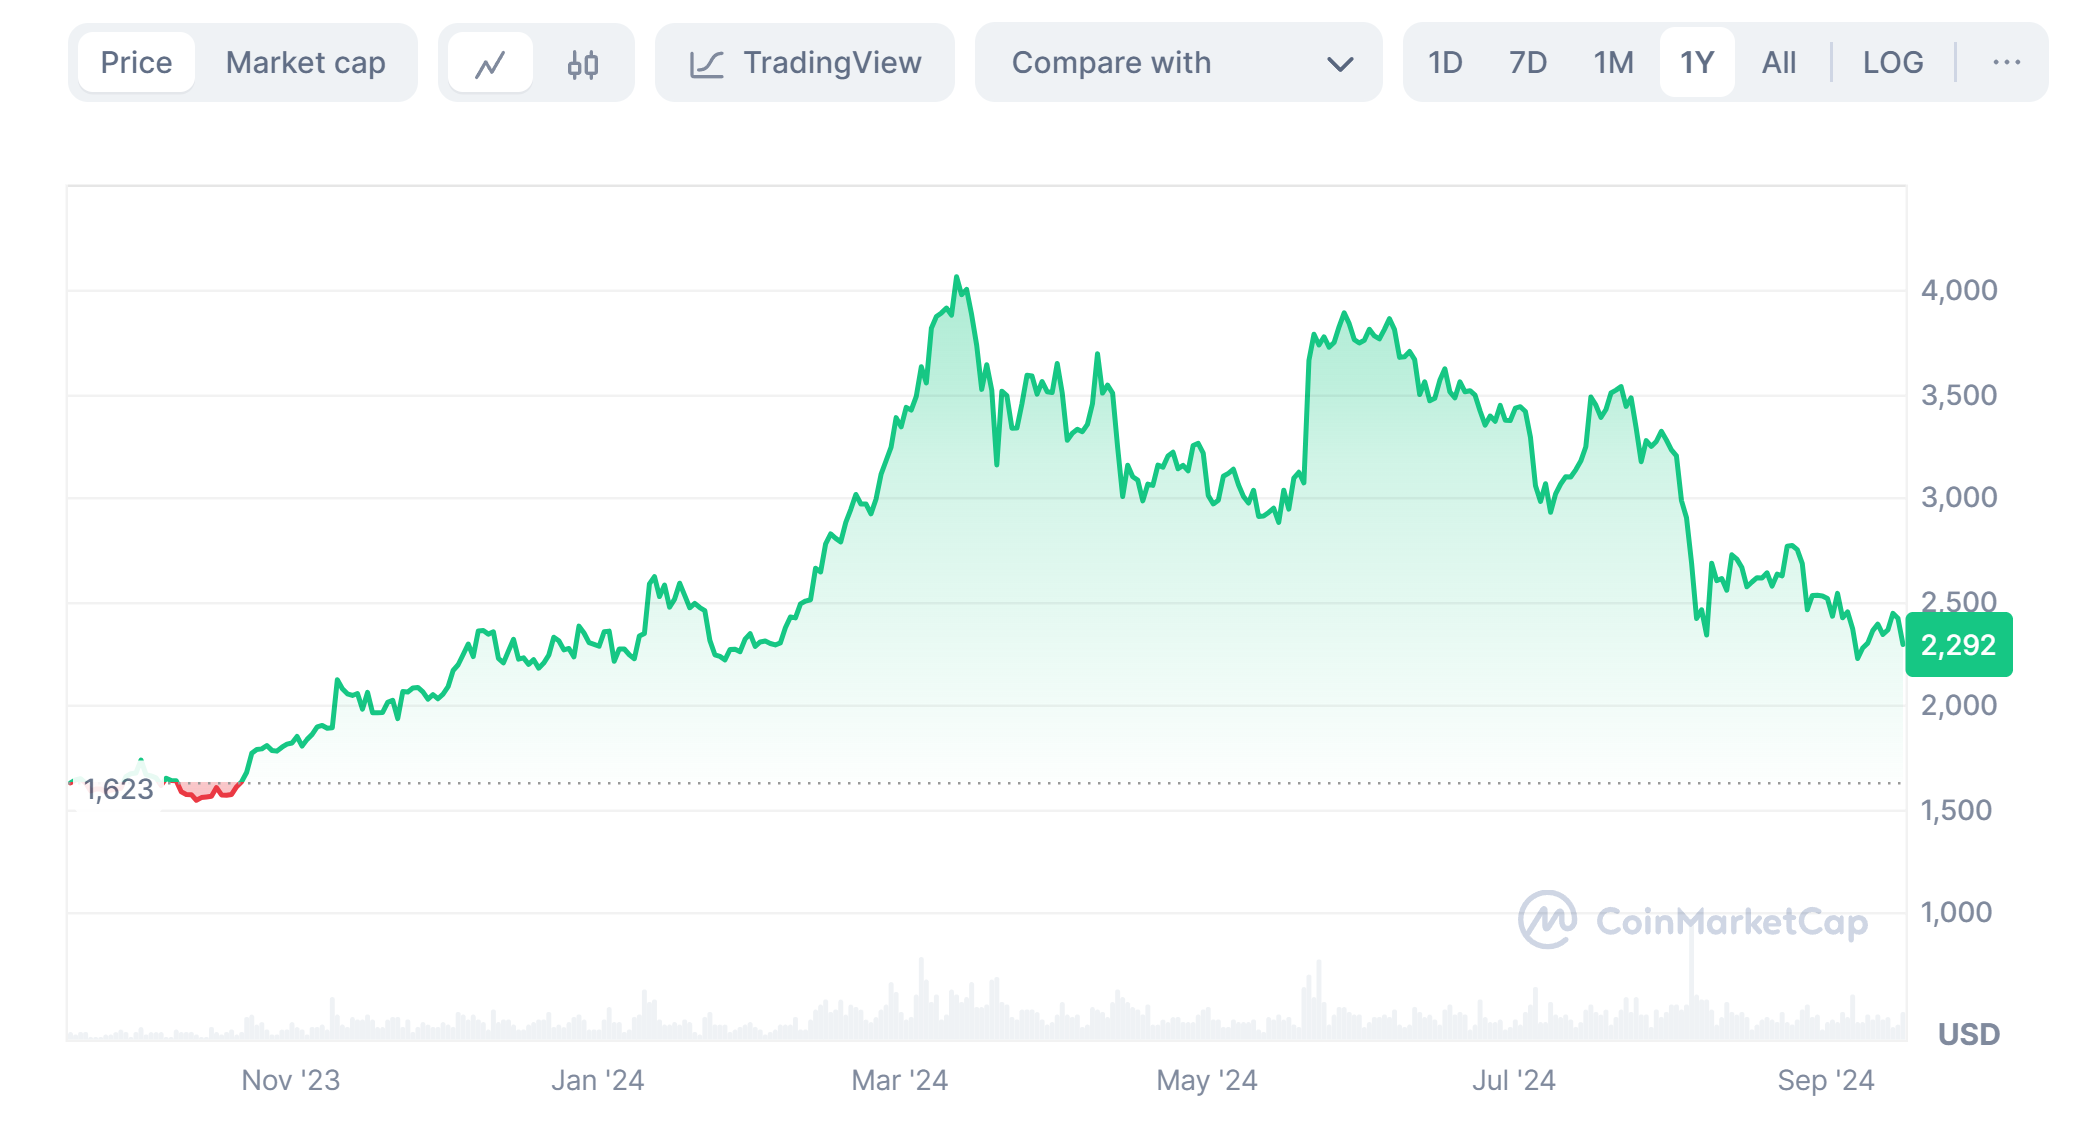Select the 1D time range
Viewport: 2074px width, 1127px height.
pyautogui.click(x=1445, y=63)
